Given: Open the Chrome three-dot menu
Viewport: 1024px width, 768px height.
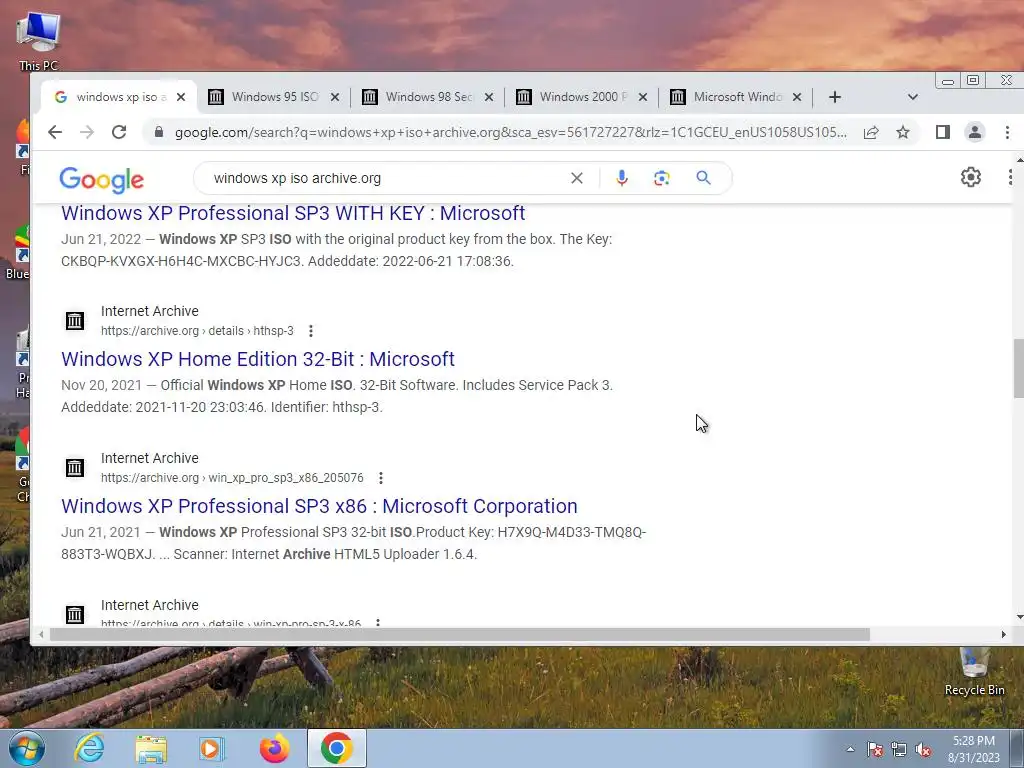Looking at the screenshot, I should click(x=1007, y=133).
